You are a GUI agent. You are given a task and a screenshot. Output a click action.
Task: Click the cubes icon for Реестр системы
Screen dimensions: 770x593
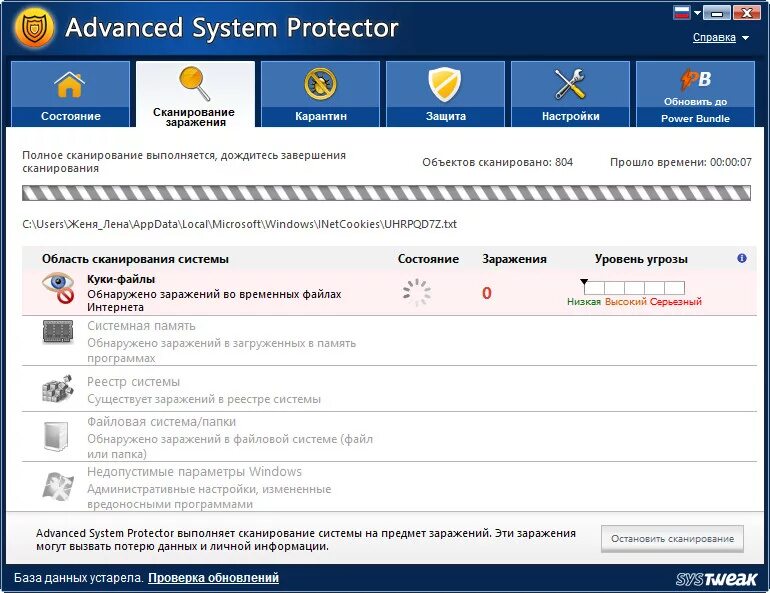[57, 389]
